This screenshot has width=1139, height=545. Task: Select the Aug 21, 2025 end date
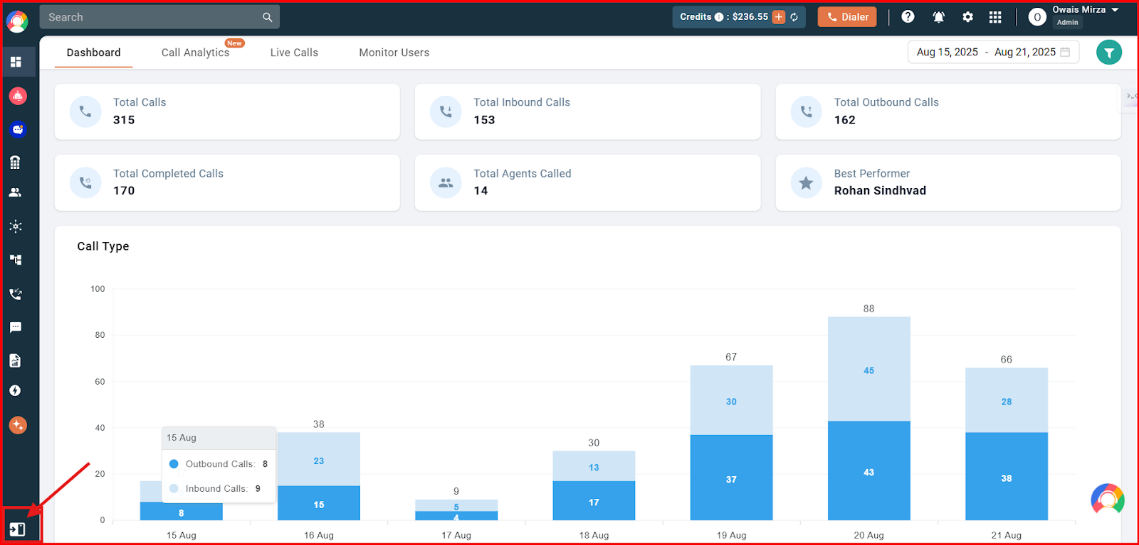point(1025,52)
